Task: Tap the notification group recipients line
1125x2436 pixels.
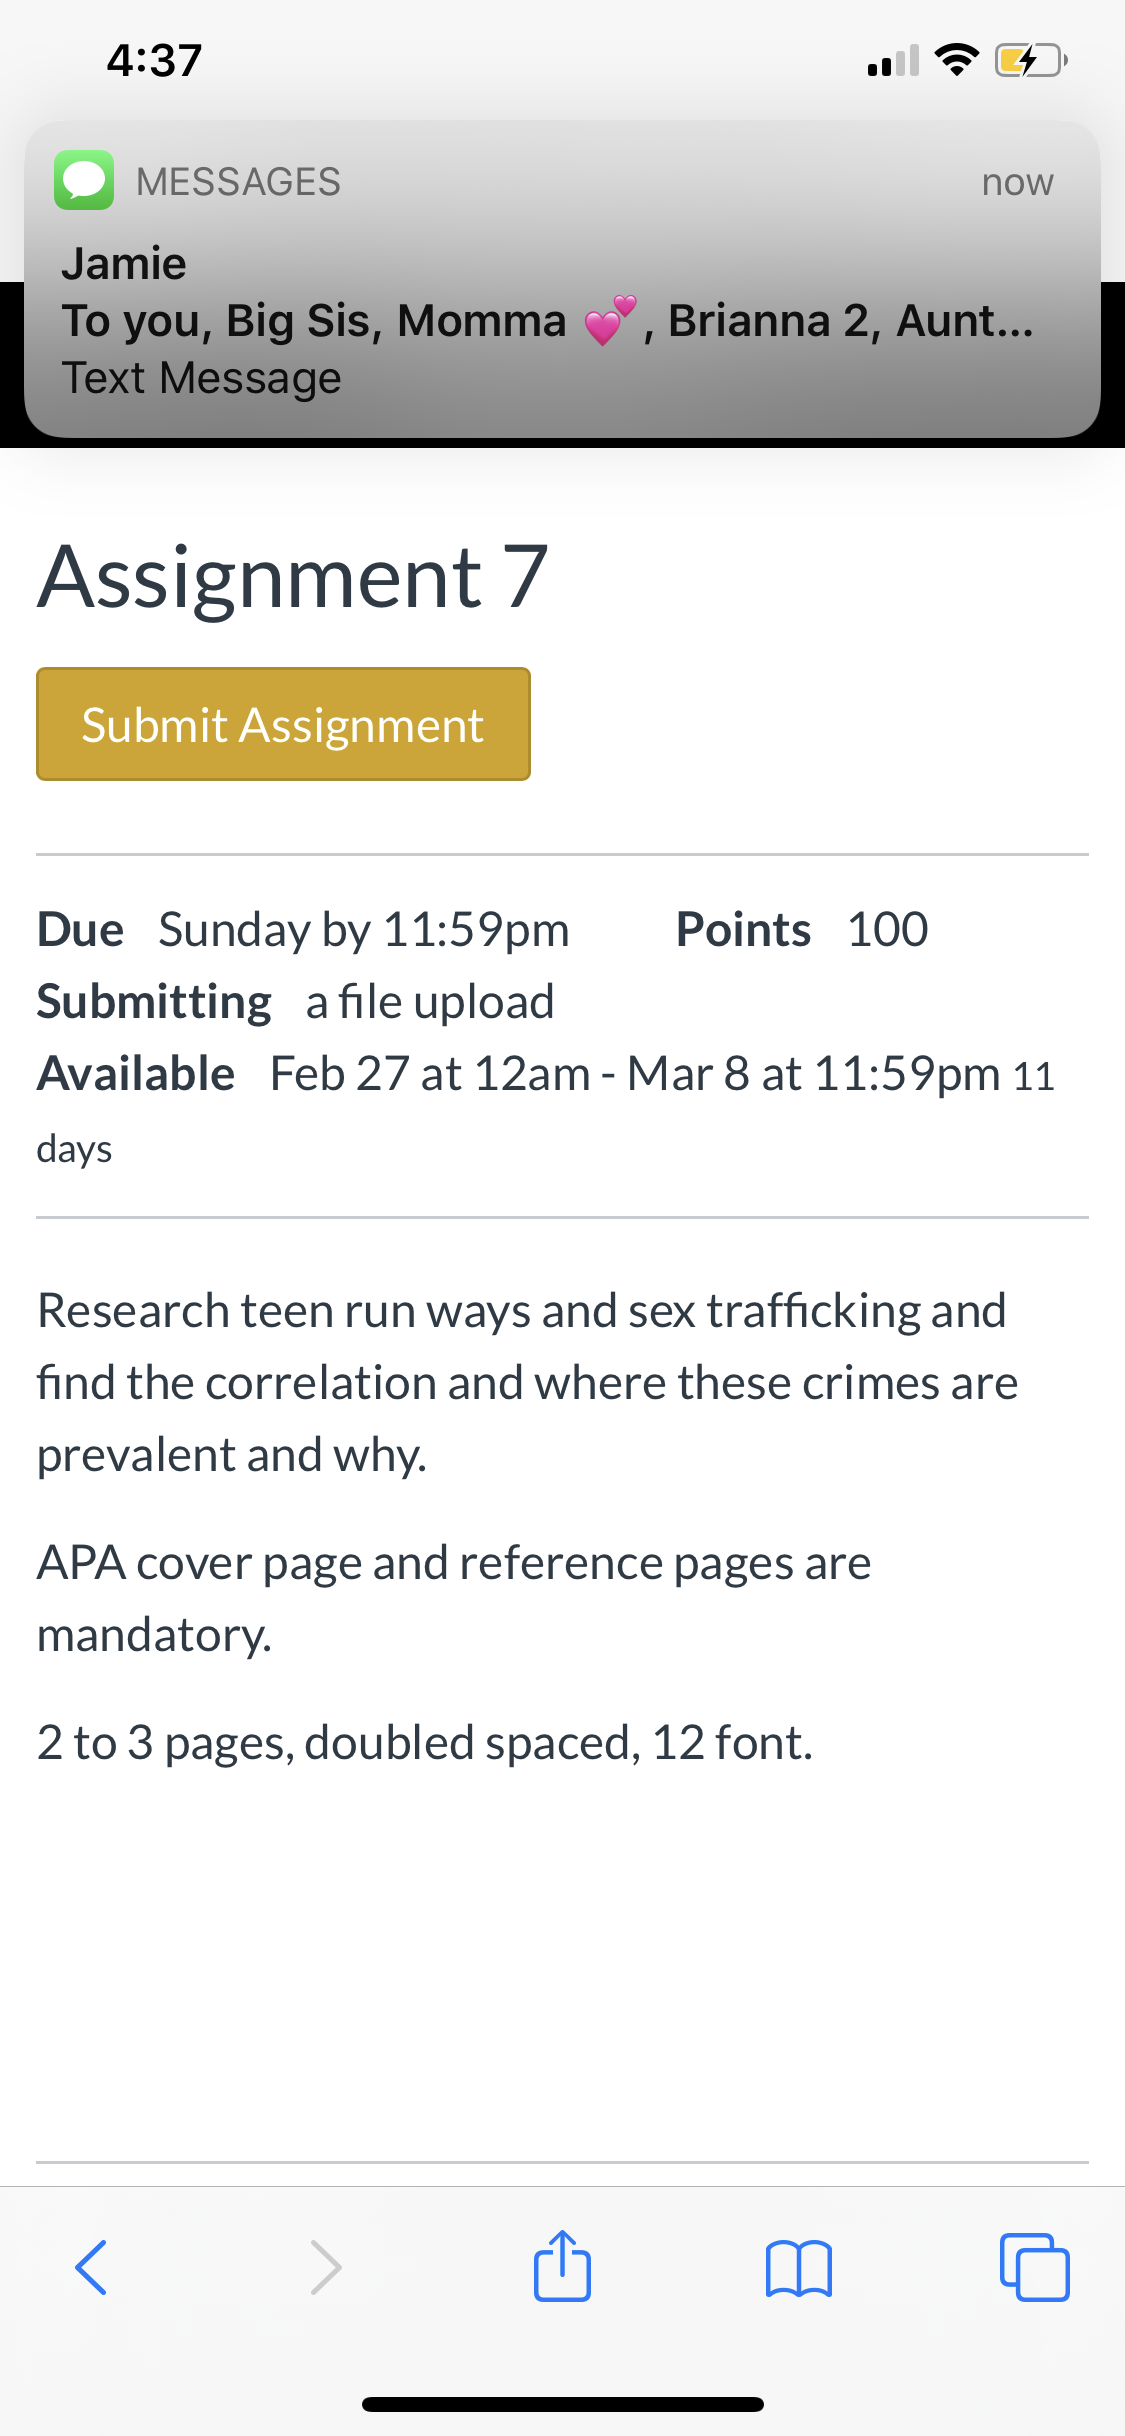Action: click(x=547, y=321)
